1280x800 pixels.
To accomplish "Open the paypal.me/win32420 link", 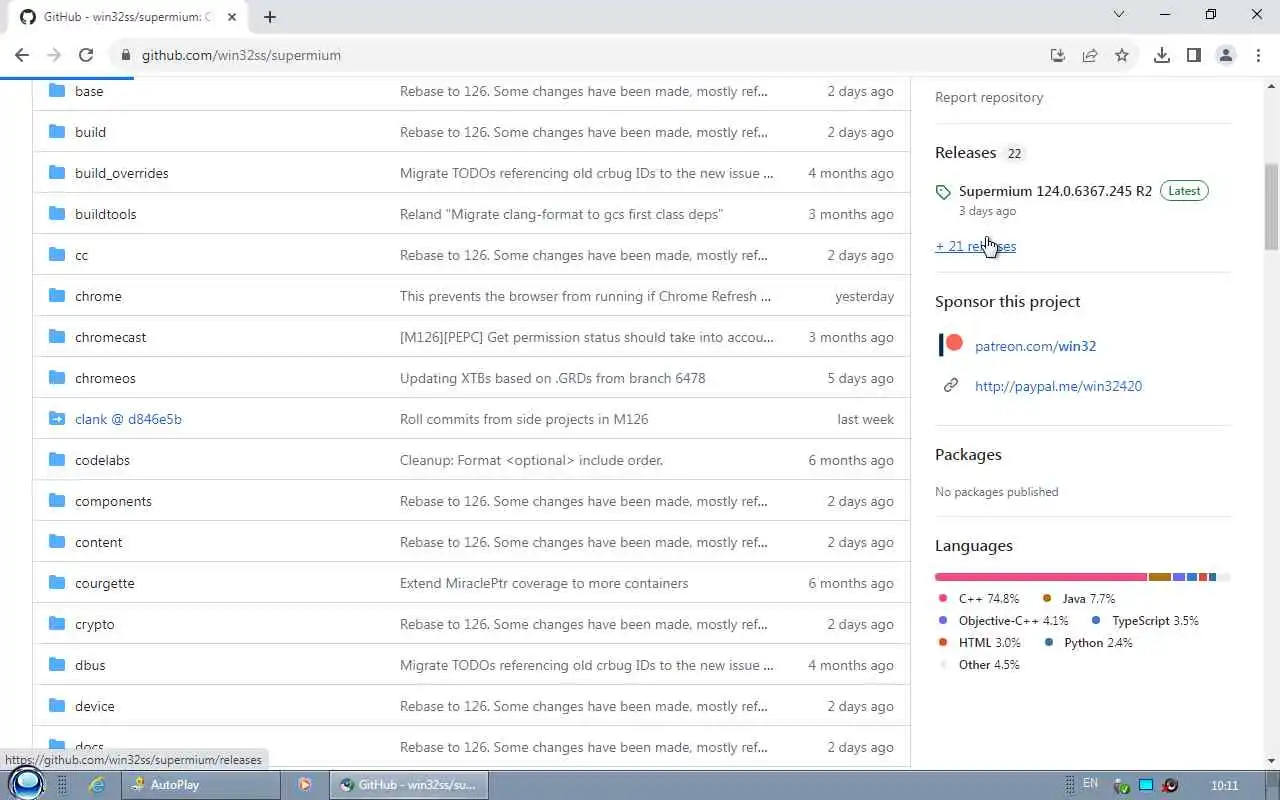I will 1058,386.
